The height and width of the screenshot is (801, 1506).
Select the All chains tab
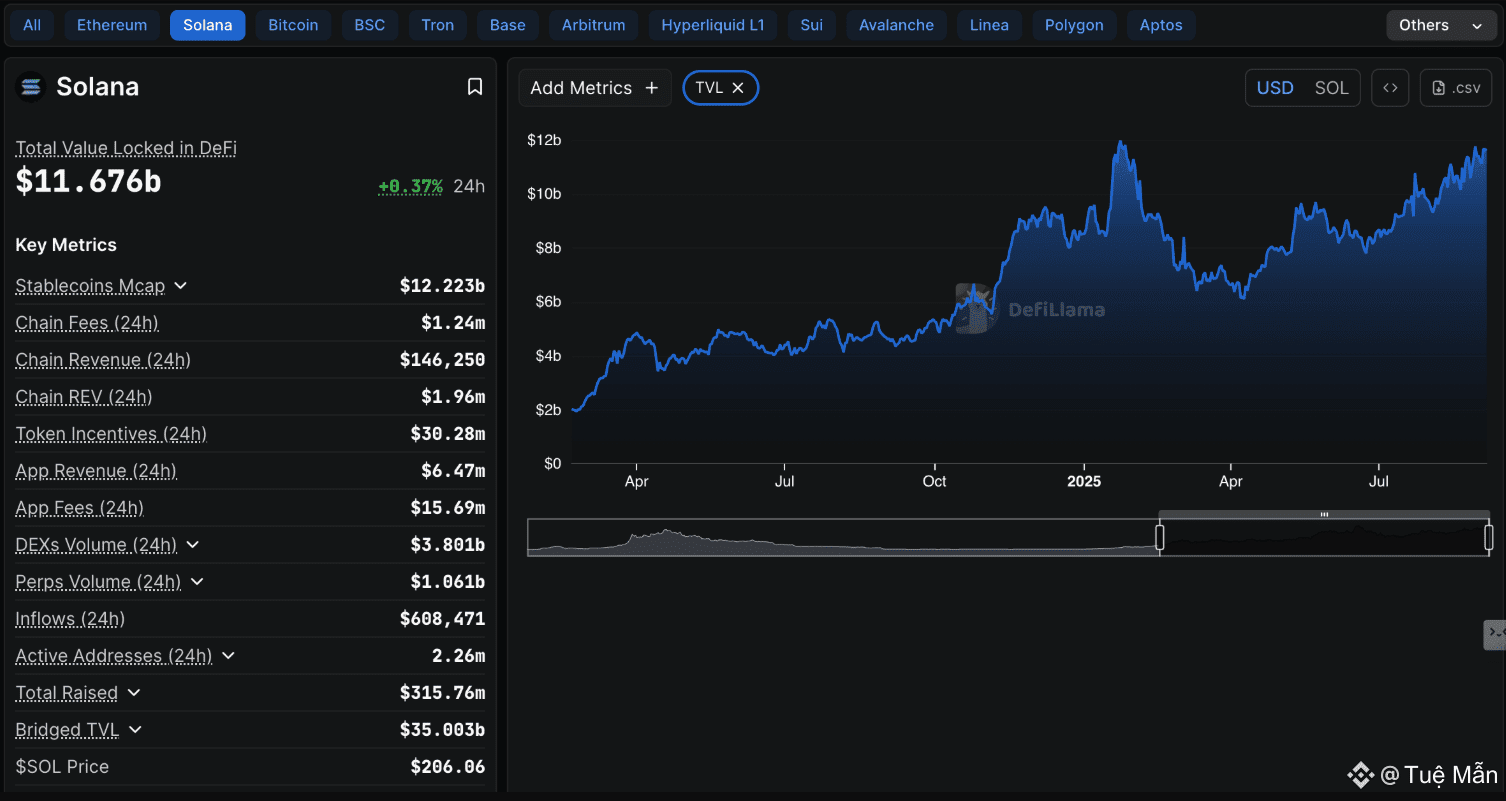tap(32, 25)
